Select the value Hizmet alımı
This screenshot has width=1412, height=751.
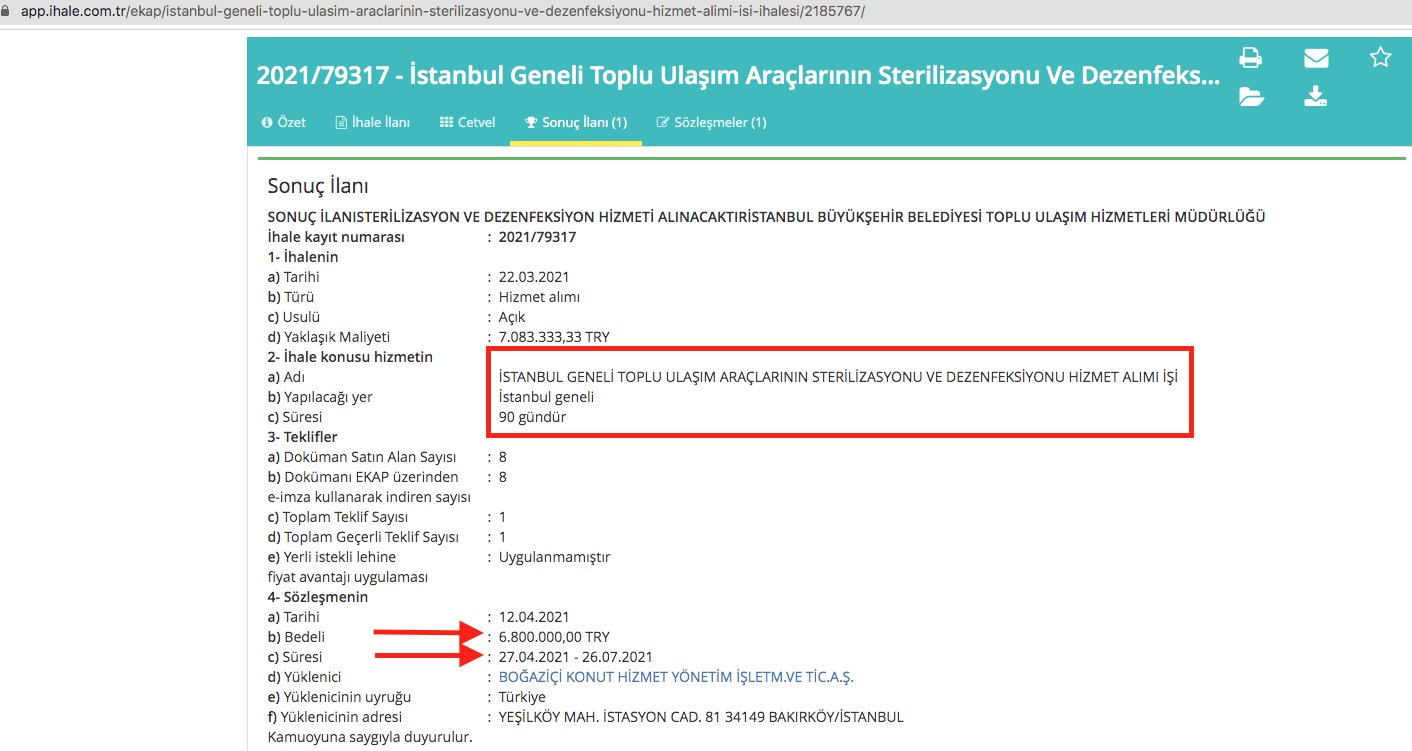click(539, 297)
